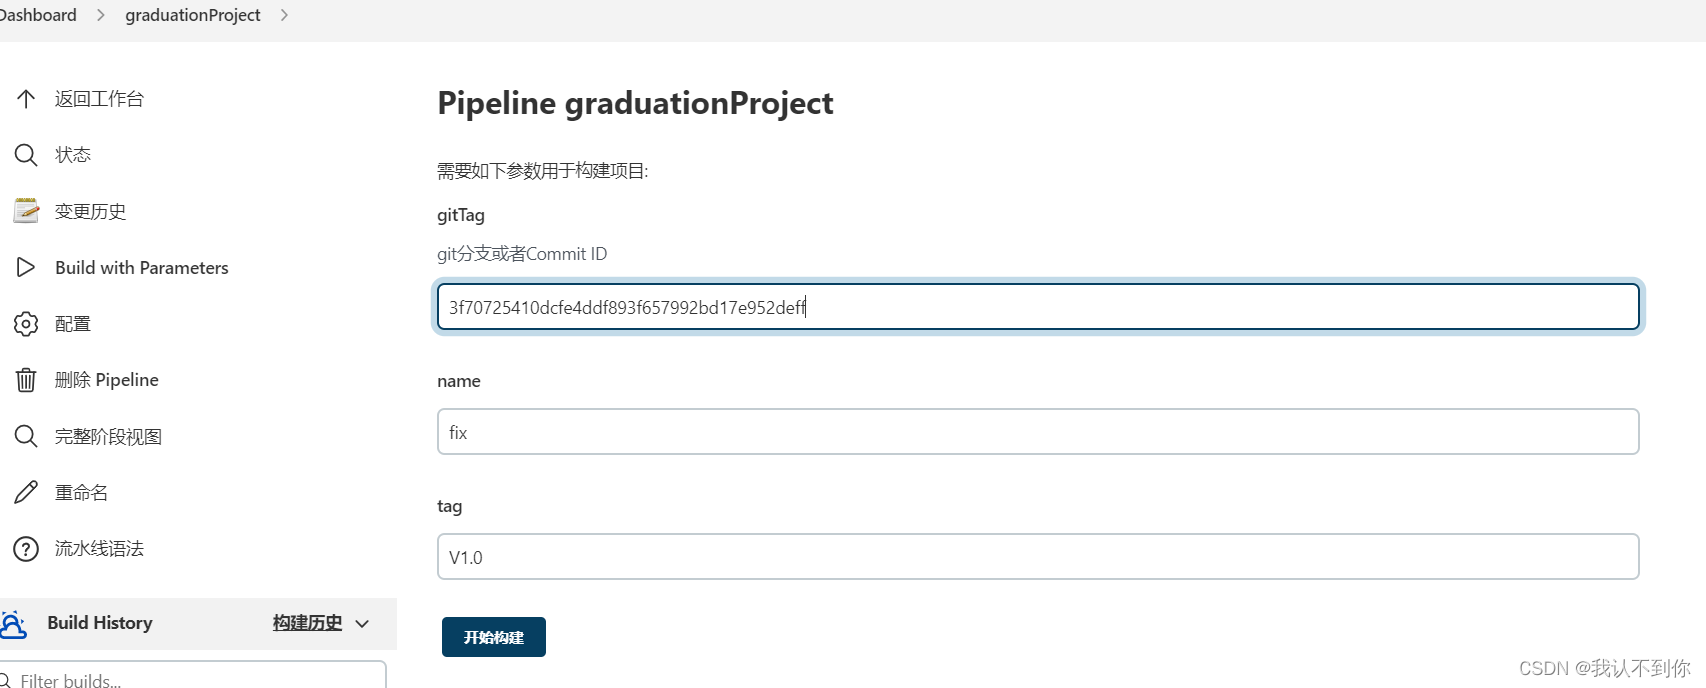Expand the 构建历史 chevron dropdown

pyautogui.click(x=362, y=623)
